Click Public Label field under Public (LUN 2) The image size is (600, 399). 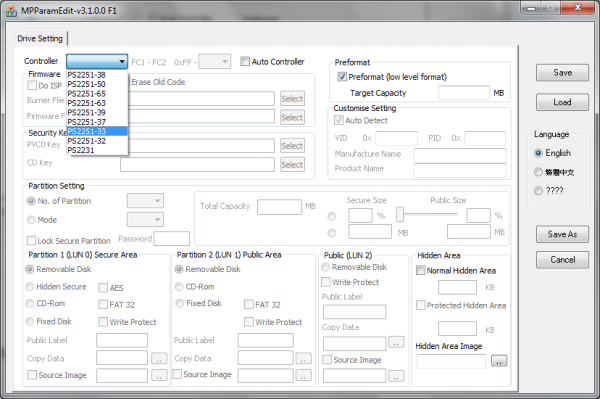(x=354, y=312)
